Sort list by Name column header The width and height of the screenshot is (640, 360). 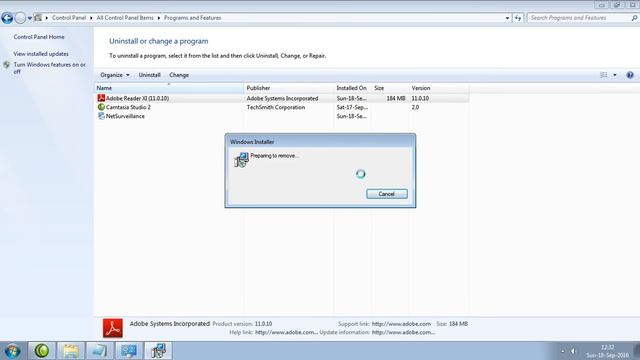click(x=169, y=88)
